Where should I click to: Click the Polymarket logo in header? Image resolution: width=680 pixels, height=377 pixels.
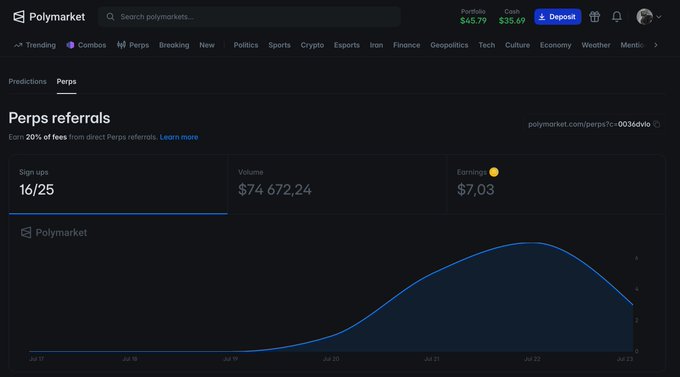[x=49, y=17]
